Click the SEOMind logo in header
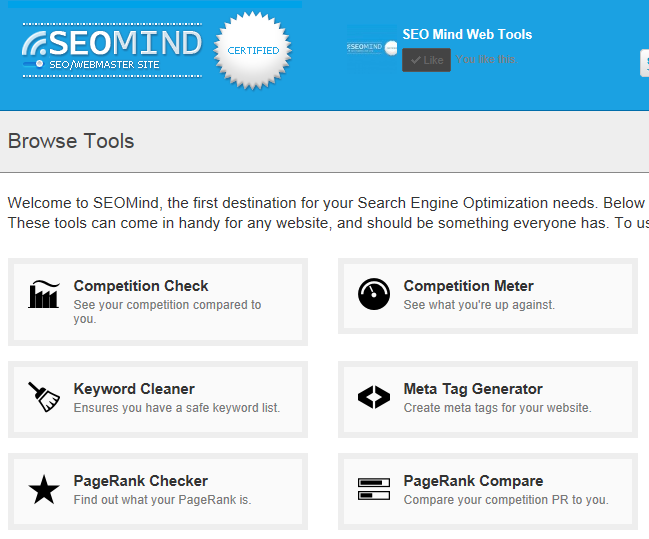 (111, 47)
